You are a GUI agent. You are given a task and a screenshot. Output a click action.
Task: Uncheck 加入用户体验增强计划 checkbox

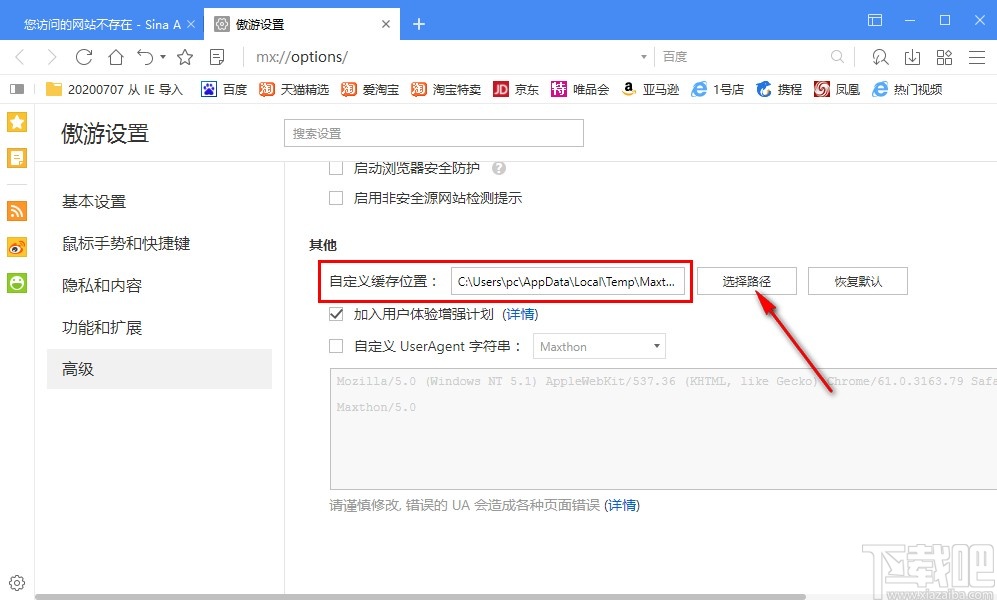[336, 314]
